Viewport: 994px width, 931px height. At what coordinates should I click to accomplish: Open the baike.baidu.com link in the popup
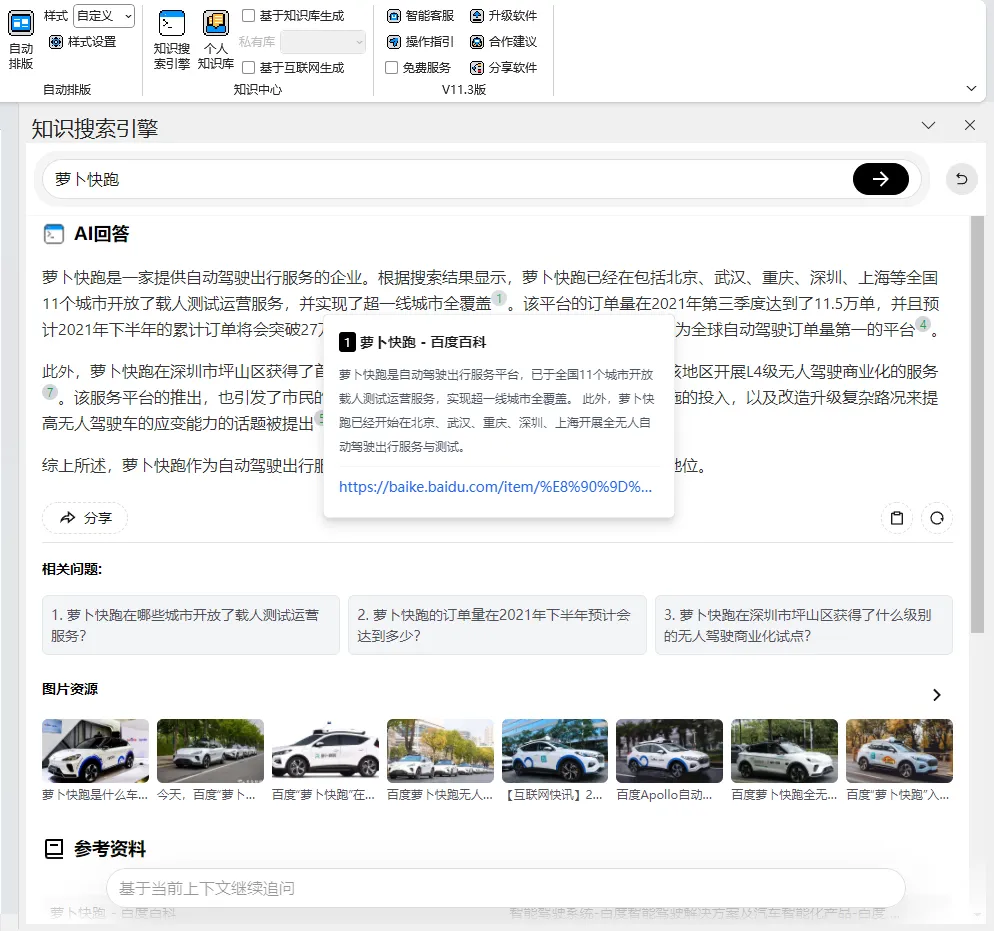click(495, 487)
